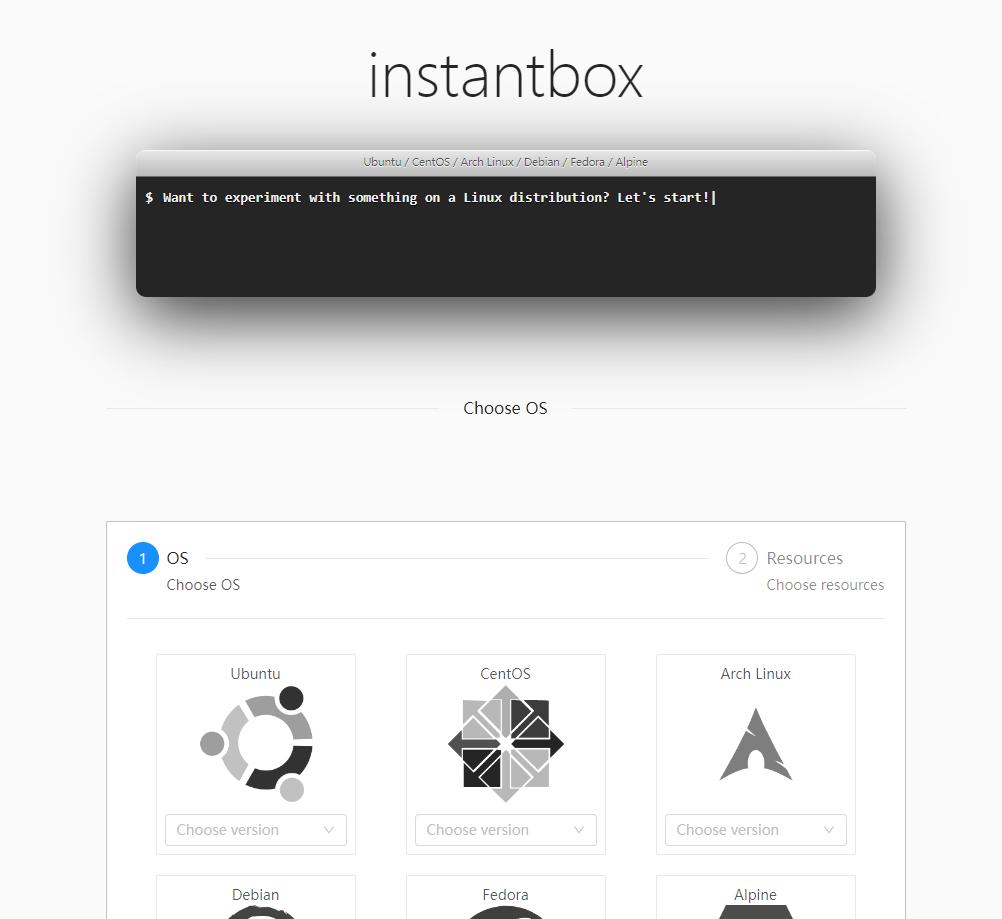Select the Alpine link in the terminal header

[x=631, y=161]
